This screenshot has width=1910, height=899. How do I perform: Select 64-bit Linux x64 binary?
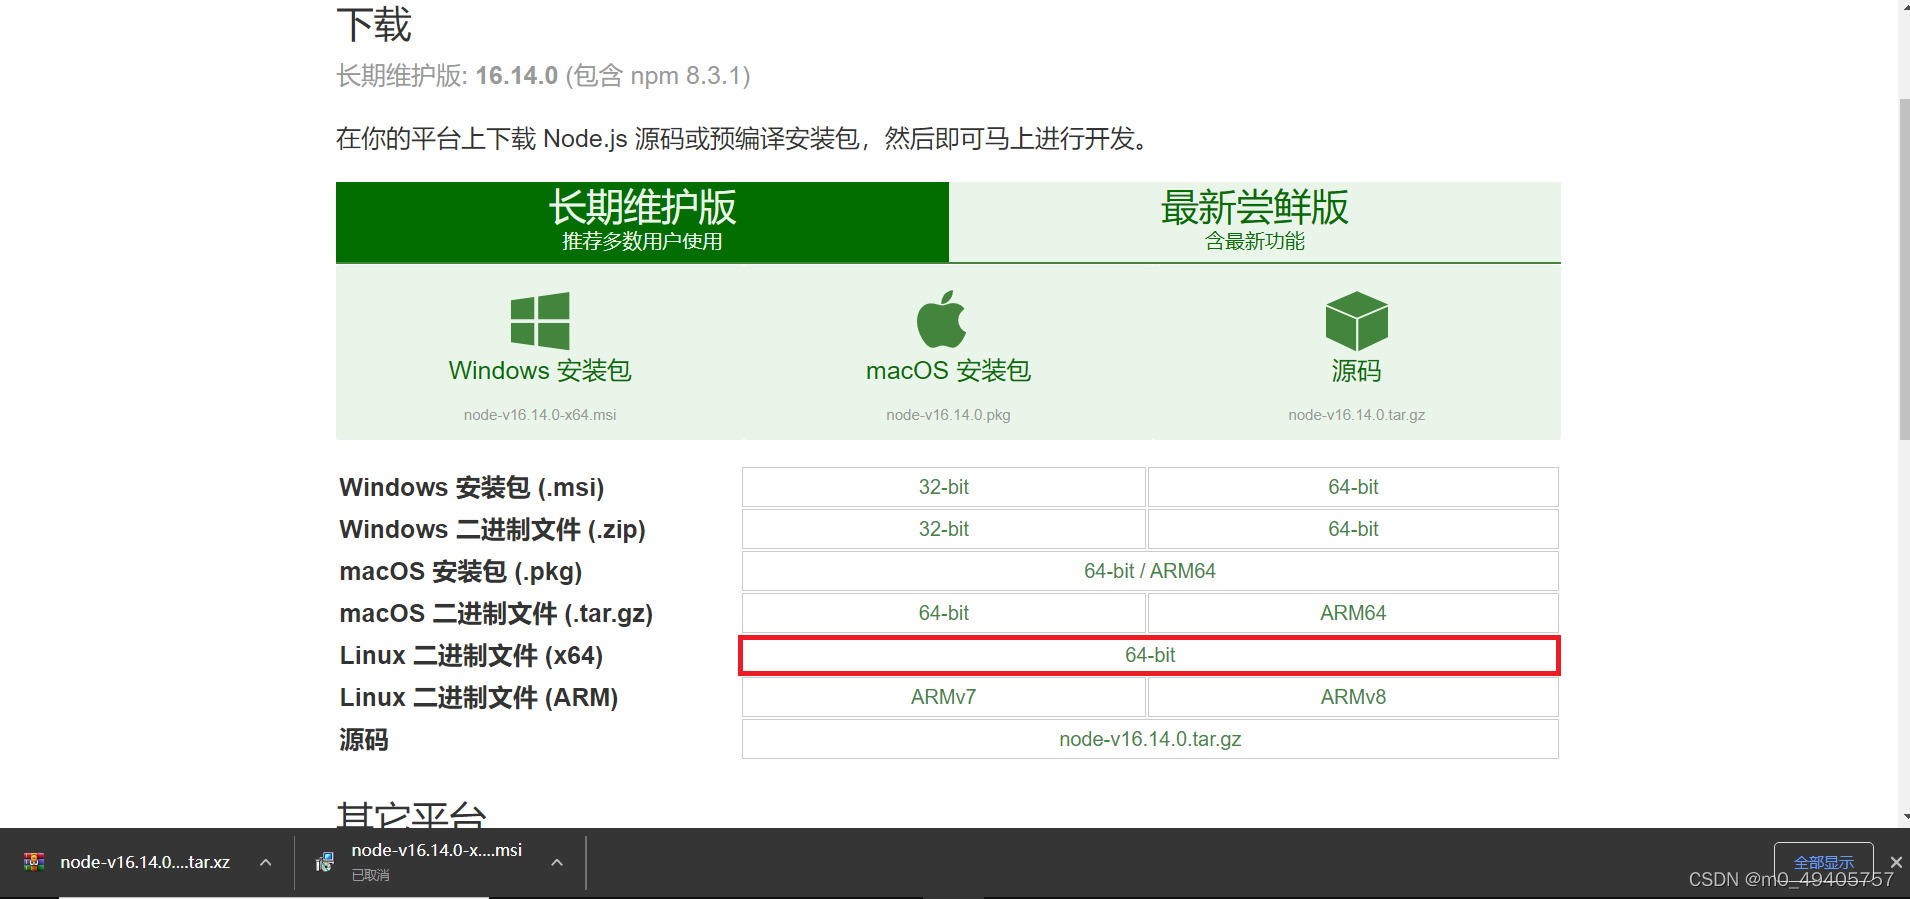pyautogui.click(x=1150, y=655)
